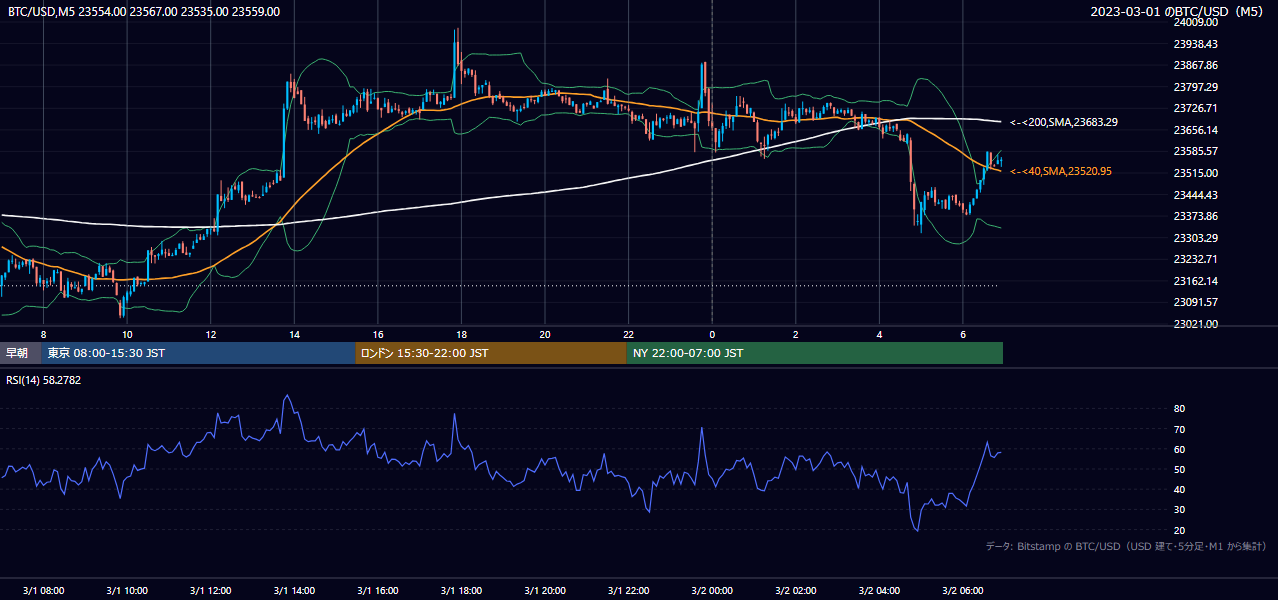Click the price axis value 23726.71
Image resolution: width=1278 pixels, height=600 pixels.
(1195, 108)
